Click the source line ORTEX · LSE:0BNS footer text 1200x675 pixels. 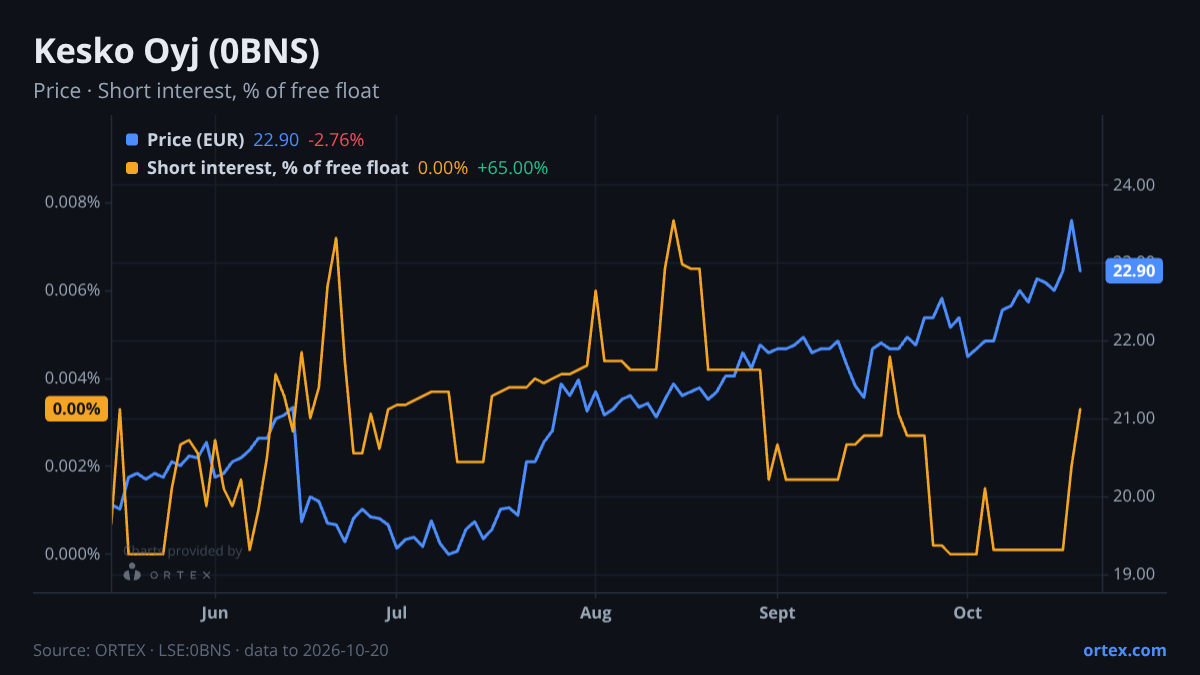[211, 650]
